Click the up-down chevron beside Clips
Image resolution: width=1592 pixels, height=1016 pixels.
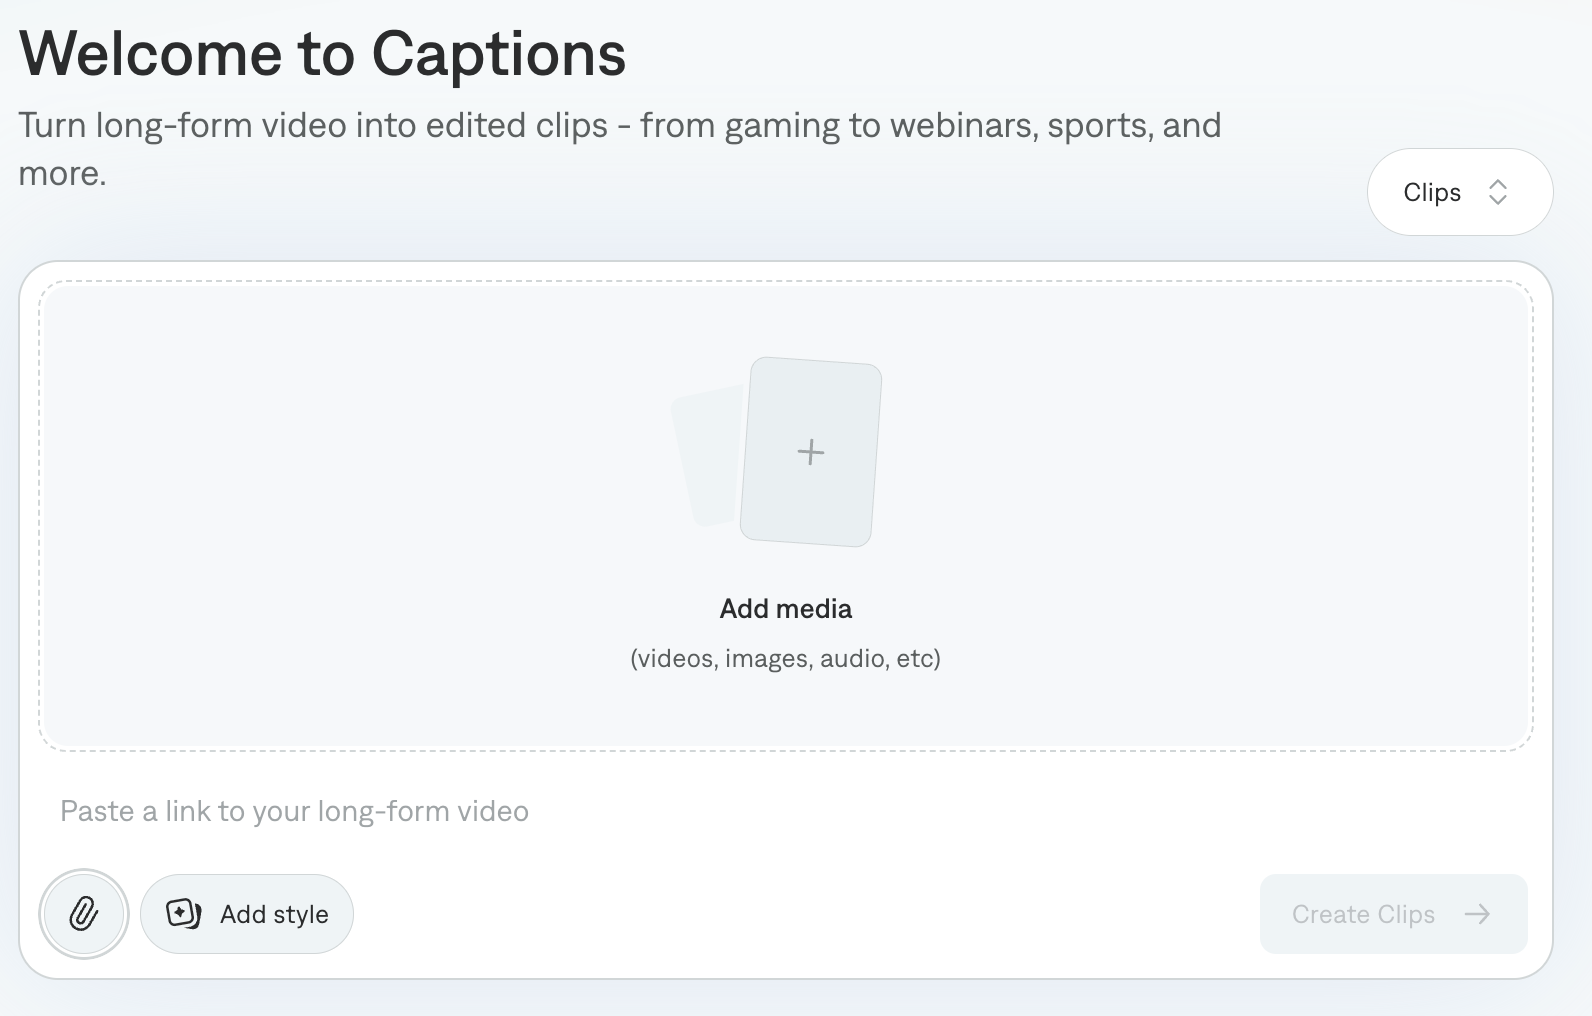[1497, 192]
